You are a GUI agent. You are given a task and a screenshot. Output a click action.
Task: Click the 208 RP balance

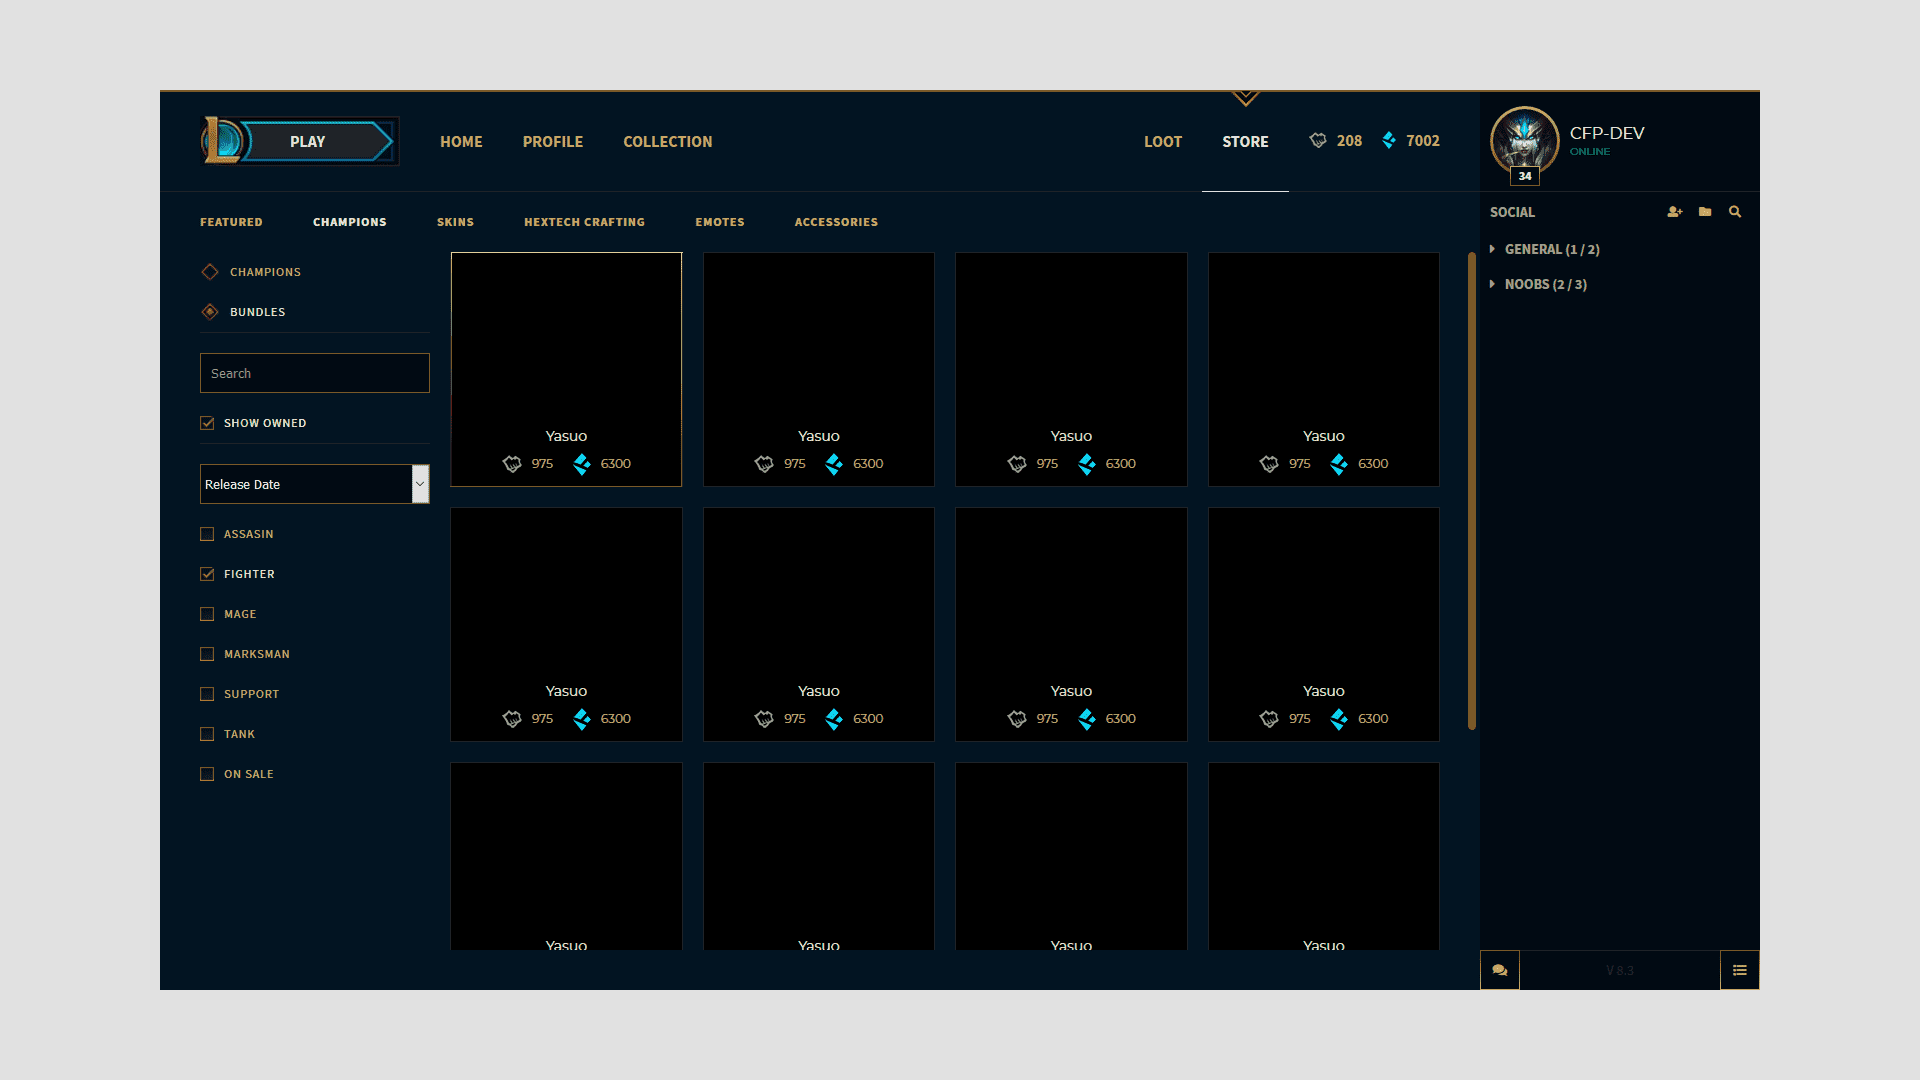(1349, 141)
